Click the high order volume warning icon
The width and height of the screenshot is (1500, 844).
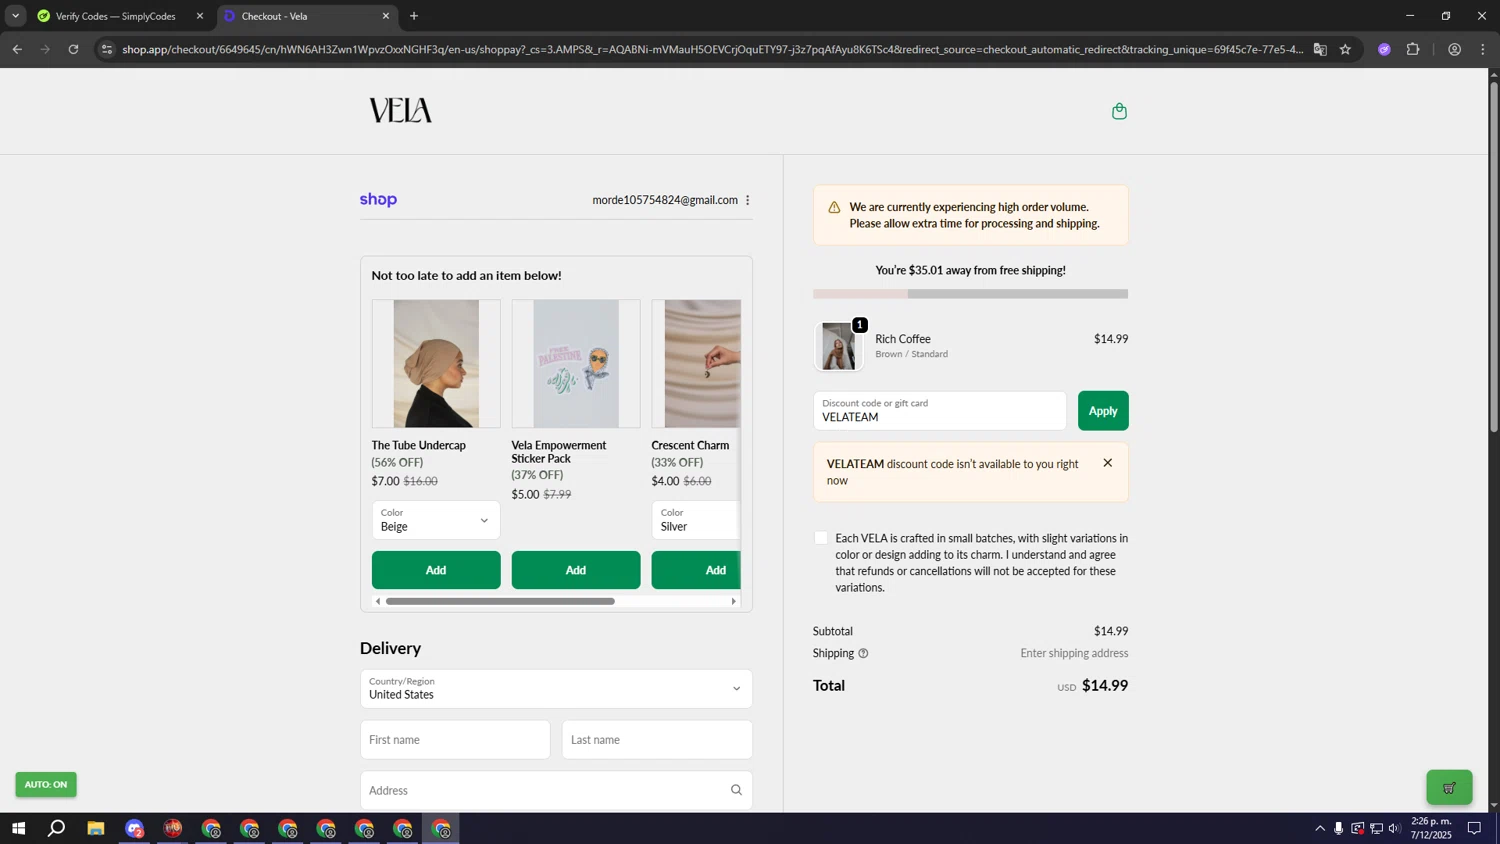tap(834, 207)
